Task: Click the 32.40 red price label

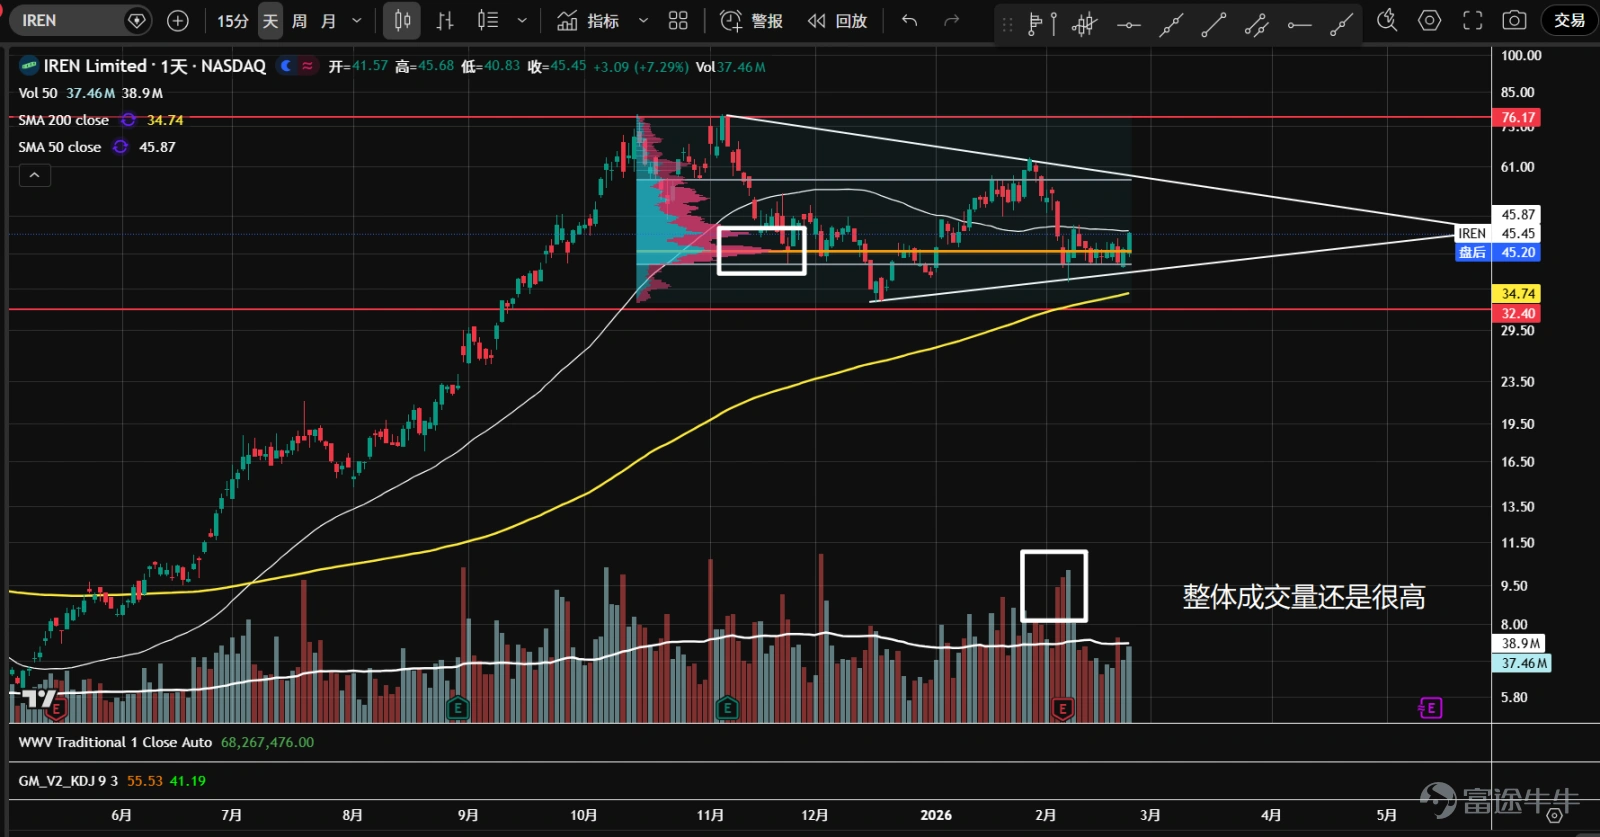Action: click(x=1517, y=313)
